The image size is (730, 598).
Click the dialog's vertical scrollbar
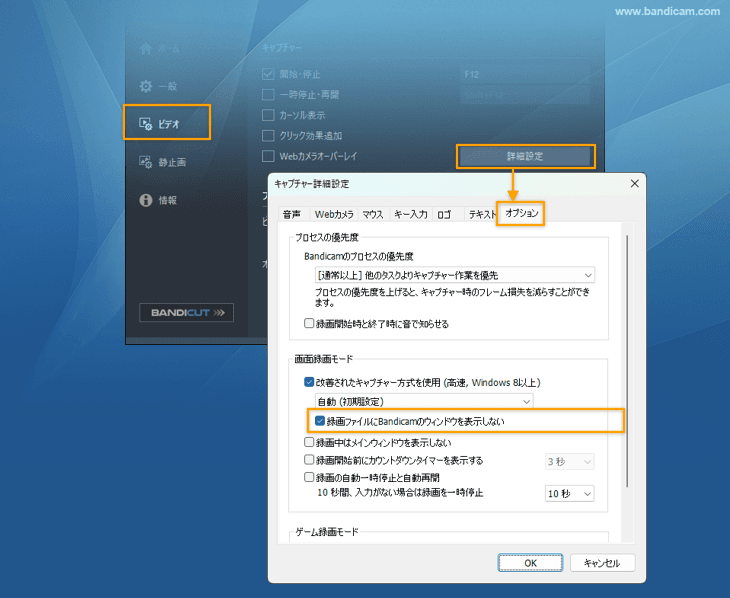click(x=628, y=361)
